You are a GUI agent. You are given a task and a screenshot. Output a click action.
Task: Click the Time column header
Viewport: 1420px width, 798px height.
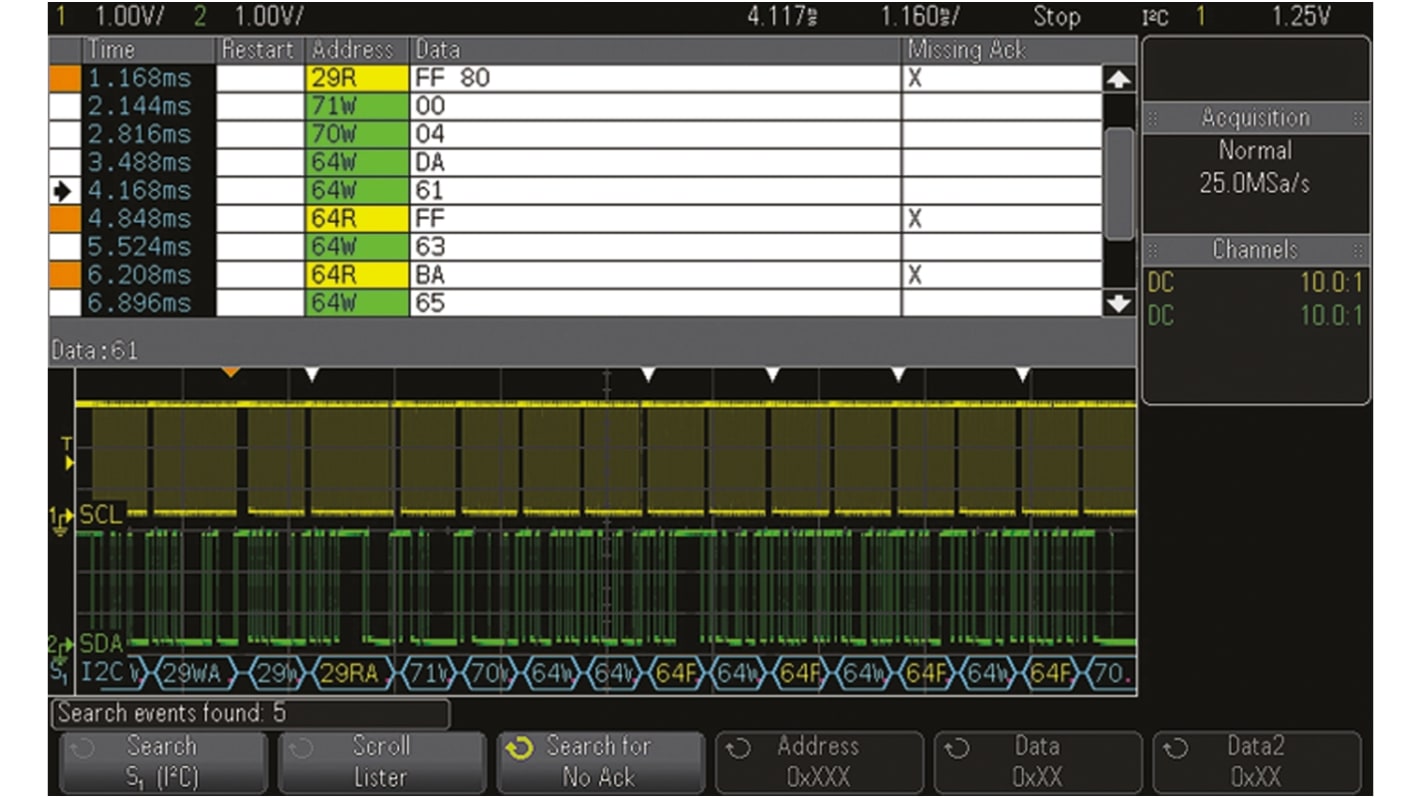tap(149, 50)
